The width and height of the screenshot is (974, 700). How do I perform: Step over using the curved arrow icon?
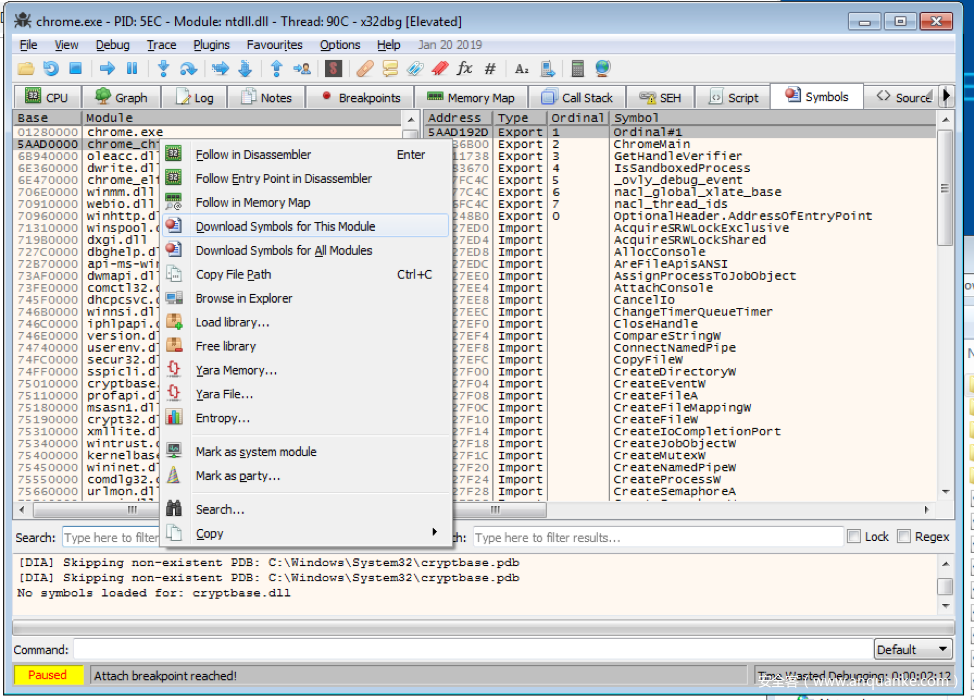coord(188,68)
